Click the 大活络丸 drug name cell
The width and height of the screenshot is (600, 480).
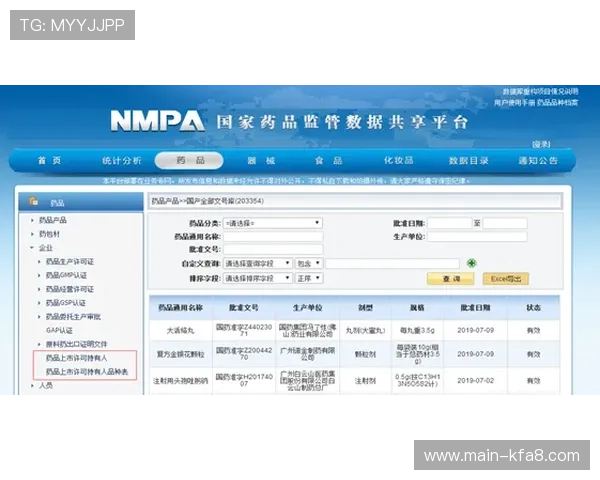[181, 330]
